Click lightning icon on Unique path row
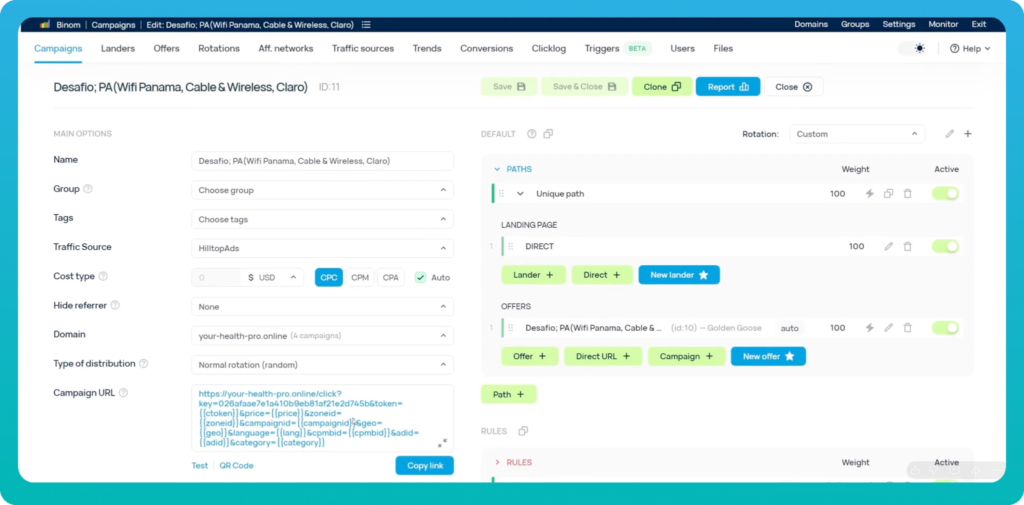The image size is (1024, 505). coord(869,193)
